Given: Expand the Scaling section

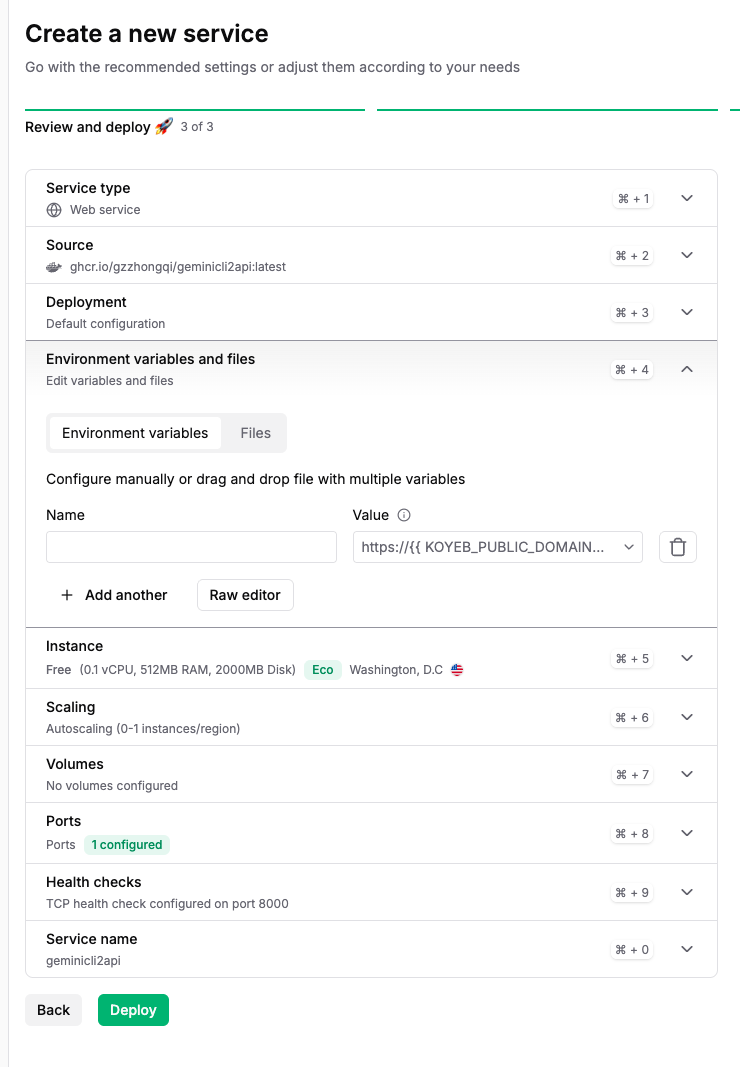Looking at the screenshot, I should point(686,717).
